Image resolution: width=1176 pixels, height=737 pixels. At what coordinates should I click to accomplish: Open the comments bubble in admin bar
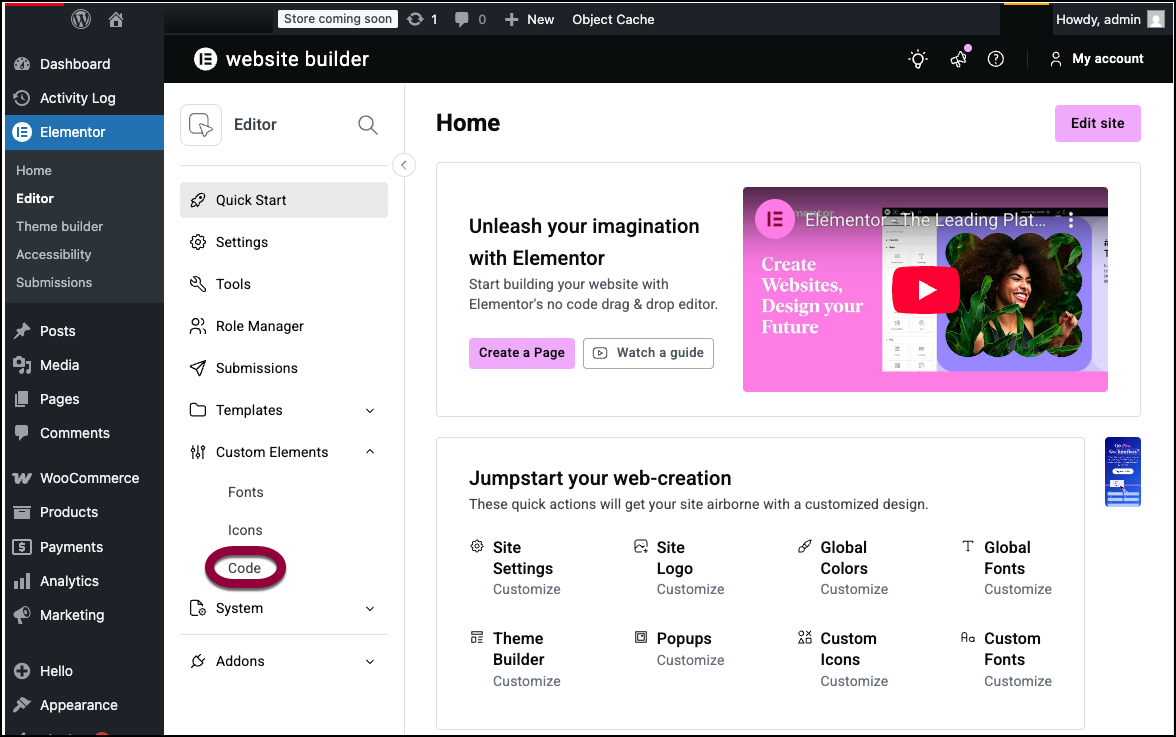coord(462,19)
